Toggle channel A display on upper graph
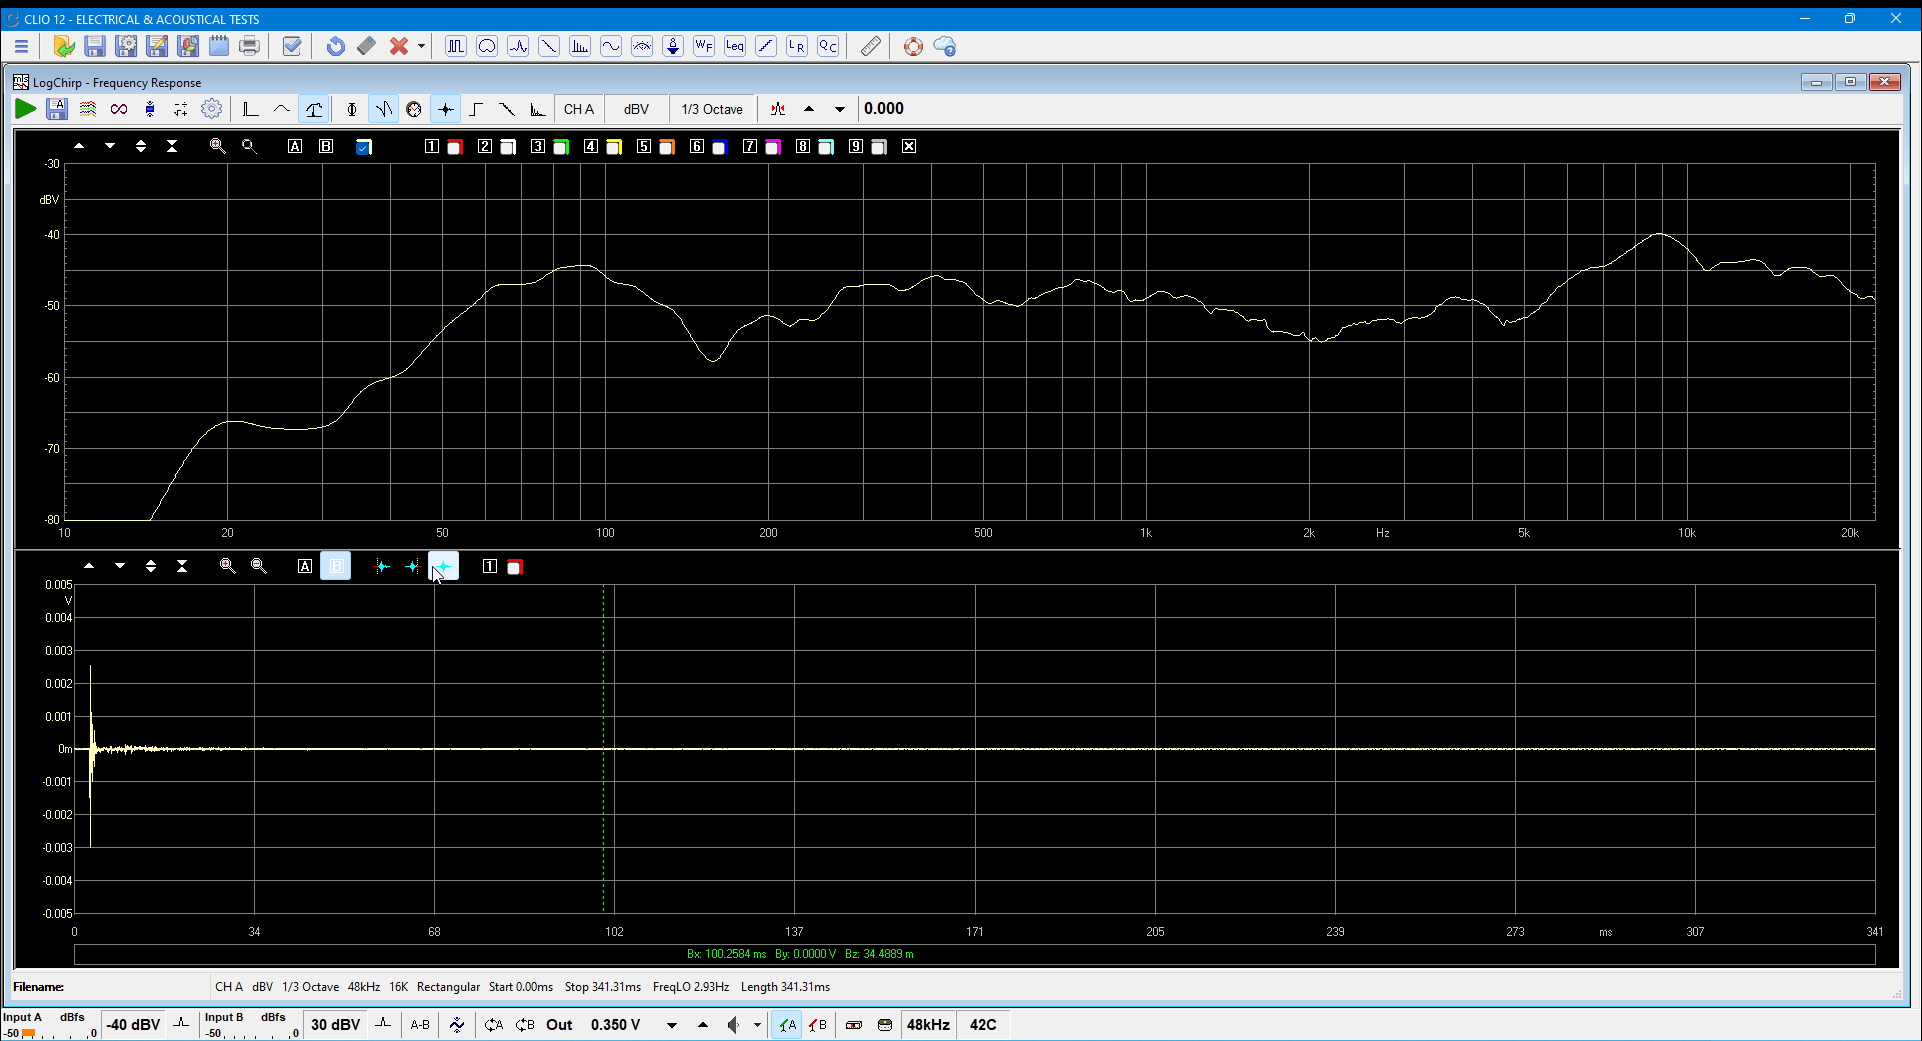 [x=295, y=146]
